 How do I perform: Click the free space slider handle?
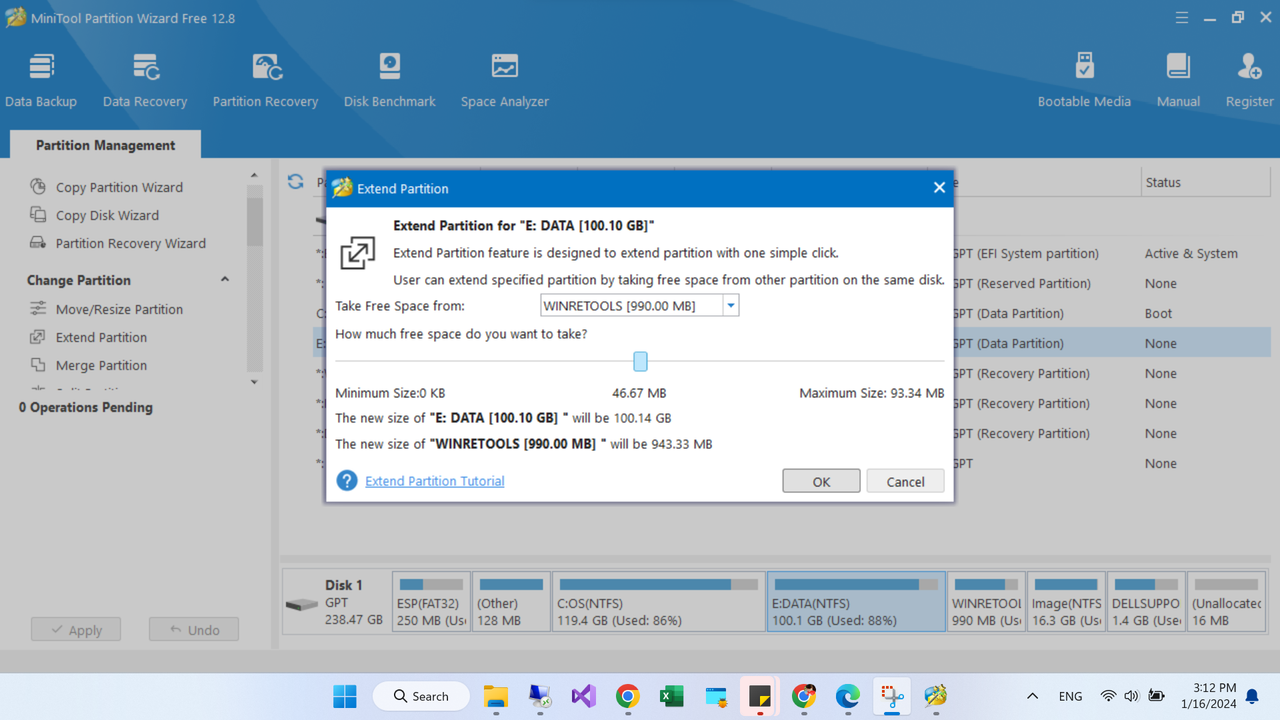tap(640, 361)
